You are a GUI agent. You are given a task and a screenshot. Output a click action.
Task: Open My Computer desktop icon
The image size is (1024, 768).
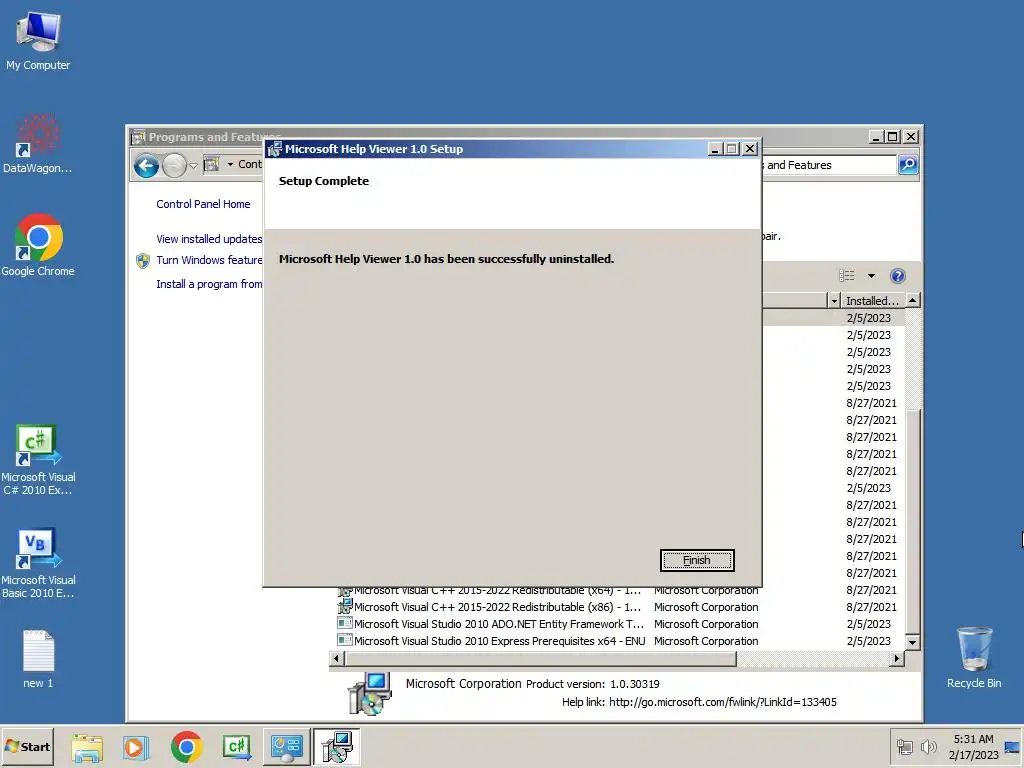click(x=38, y=40)
